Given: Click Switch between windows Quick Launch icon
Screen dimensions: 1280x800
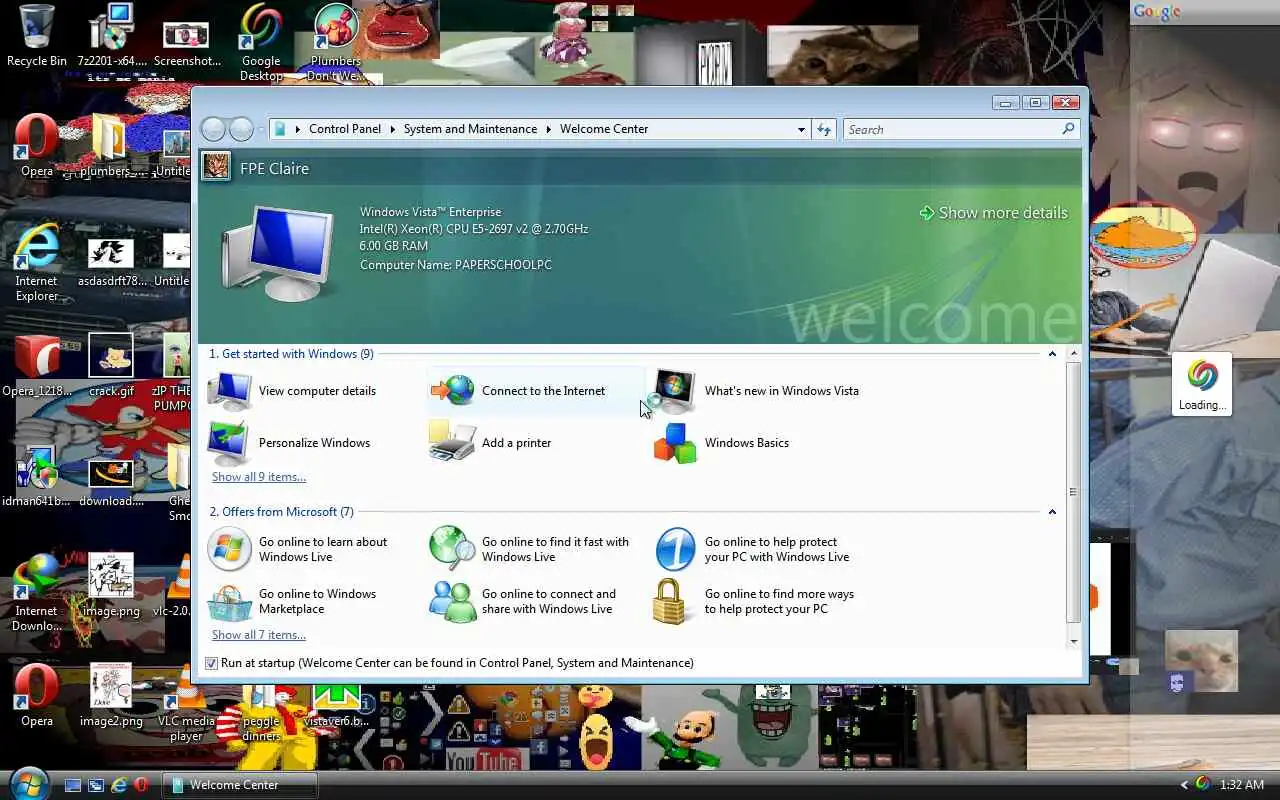Looking at the screenshot, I should (96, 785).
